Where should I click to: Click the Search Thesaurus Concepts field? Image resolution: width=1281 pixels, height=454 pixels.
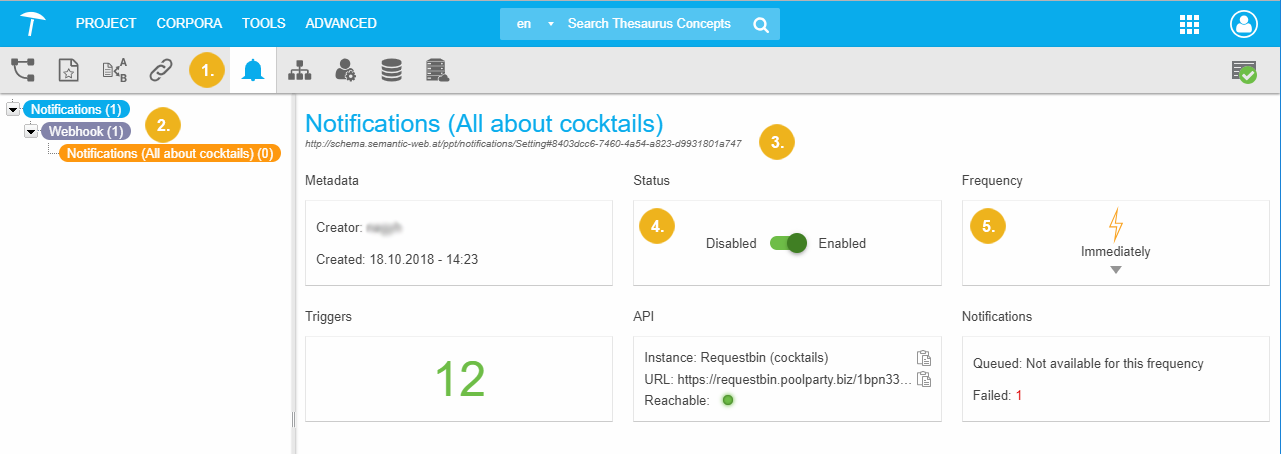(649, 23)
